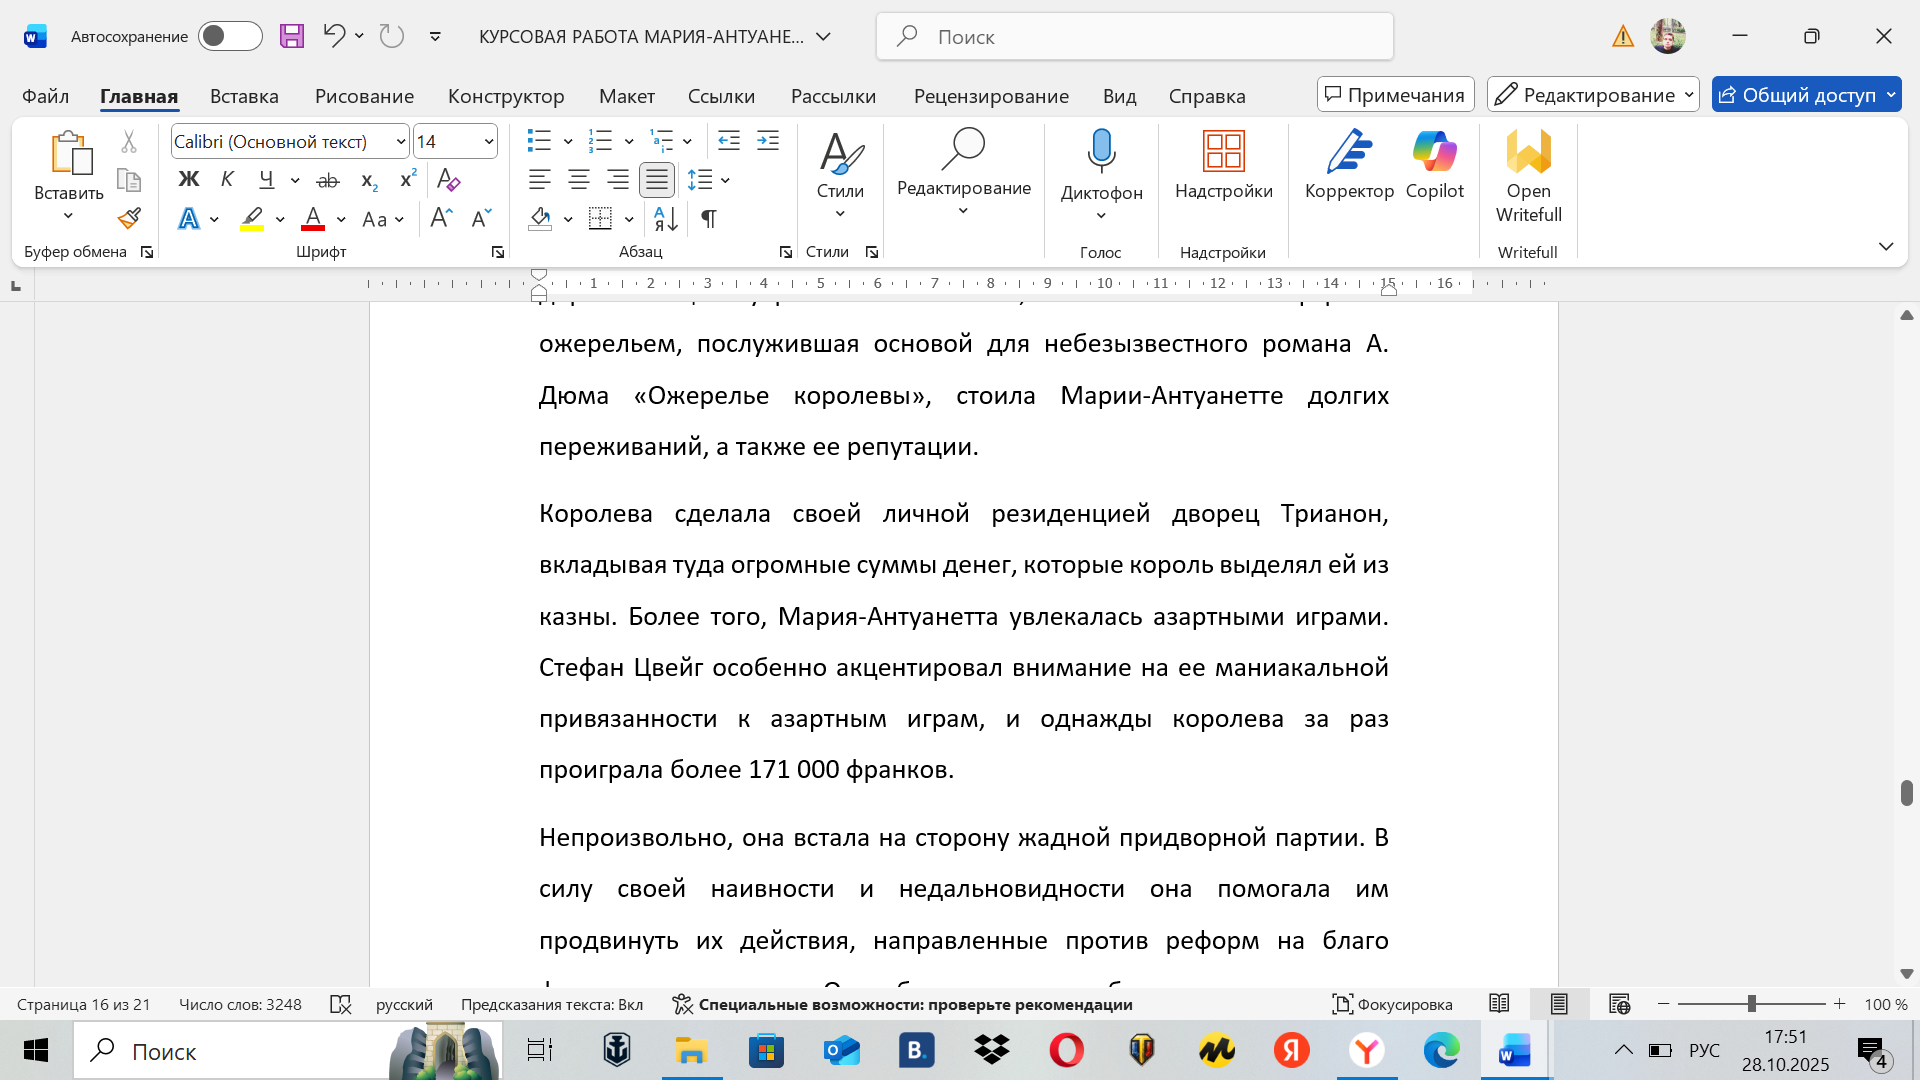Image resolution: width=1920 pixels, height=1080 pixels.
Task: Click the search field in title bar
Action: click(1134, 36)
